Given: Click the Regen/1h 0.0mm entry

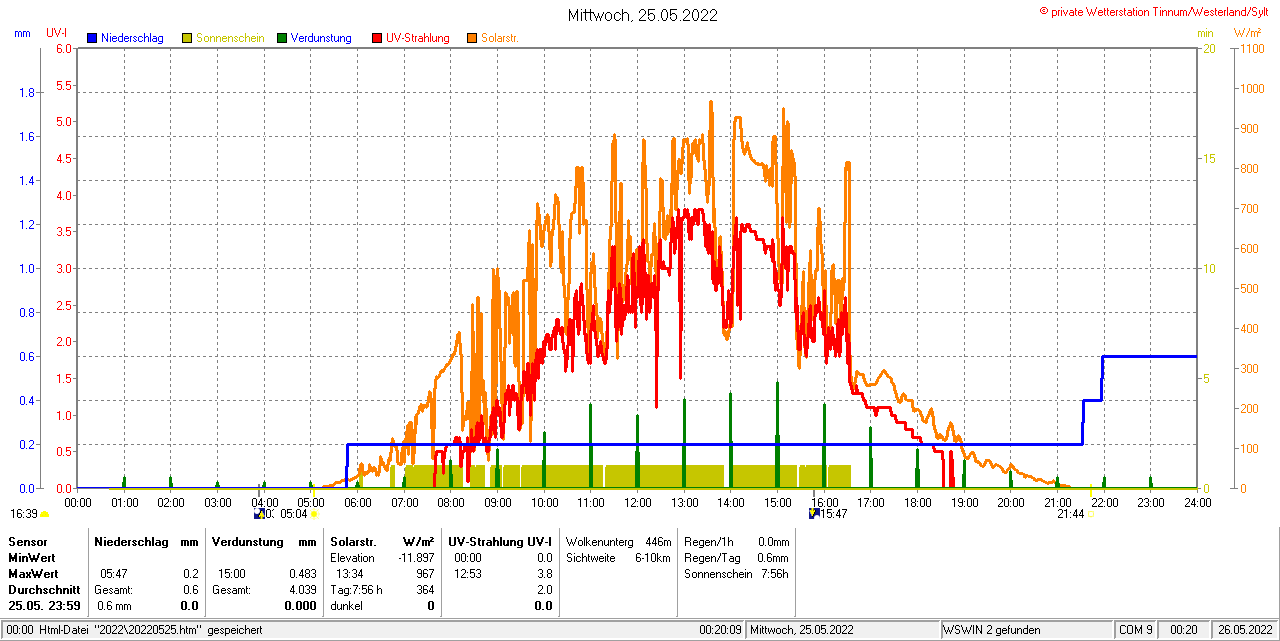Looking at the screenshot, I should click(x=736, y=541).
